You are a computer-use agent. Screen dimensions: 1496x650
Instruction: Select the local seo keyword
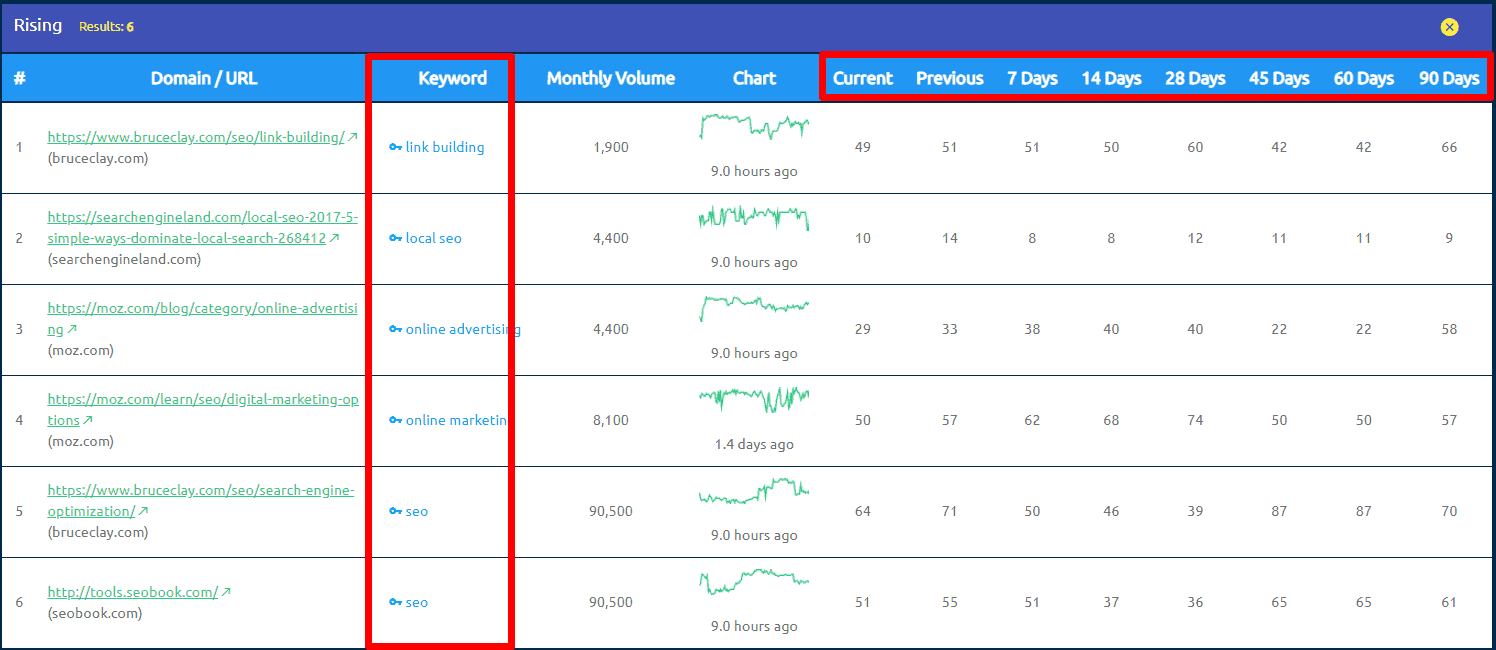click(x=434, y=238)
